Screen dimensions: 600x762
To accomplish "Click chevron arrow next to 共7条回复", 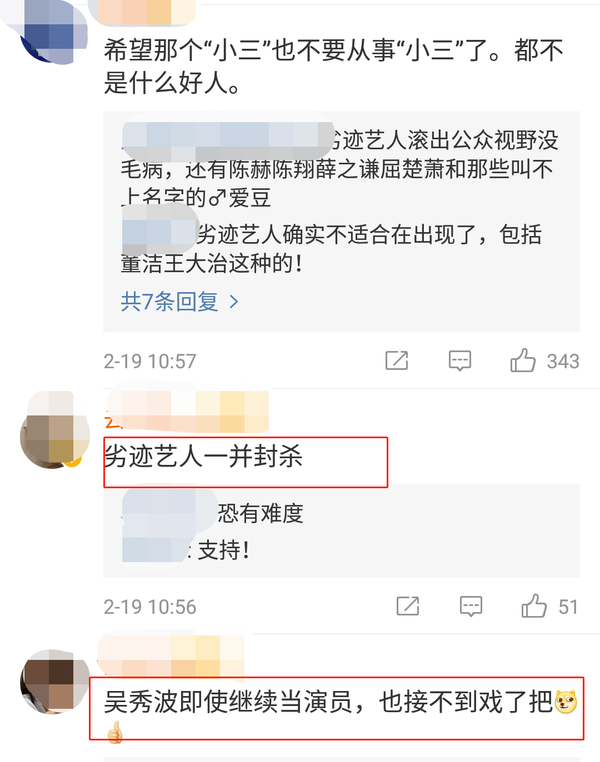I will (234, 302).
